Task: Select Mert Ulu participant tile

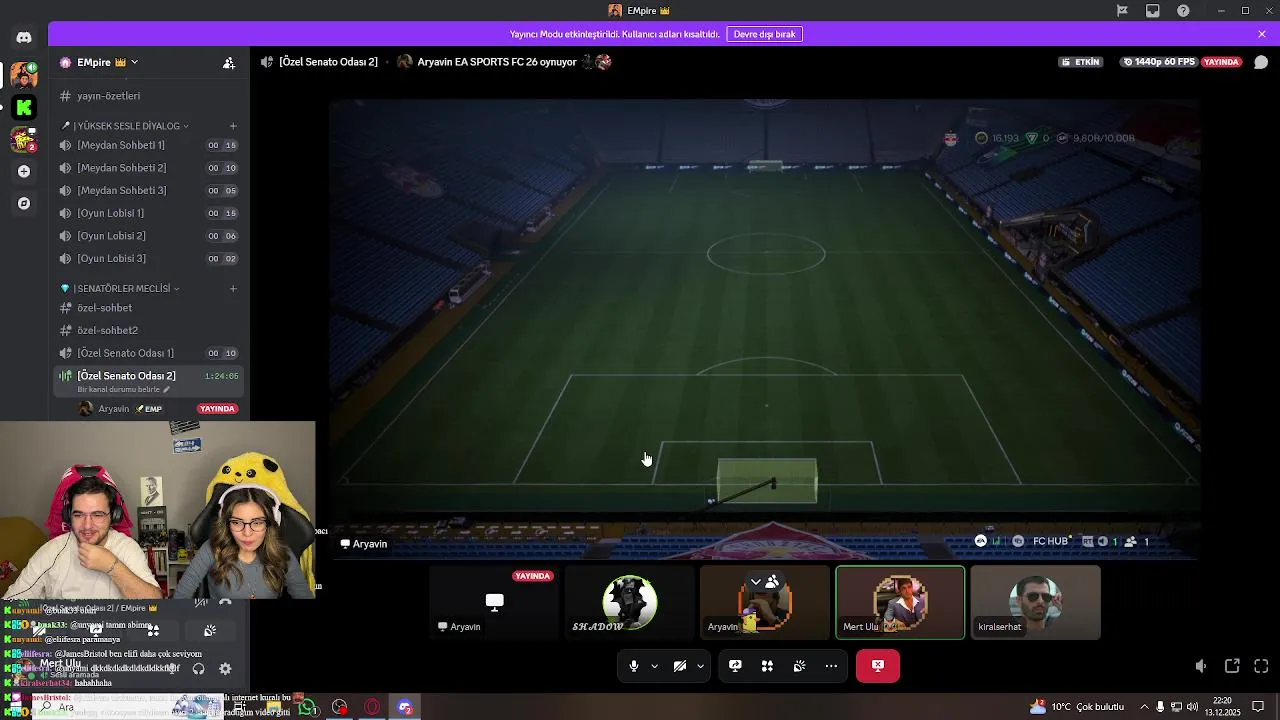Action: pos(900,603)
